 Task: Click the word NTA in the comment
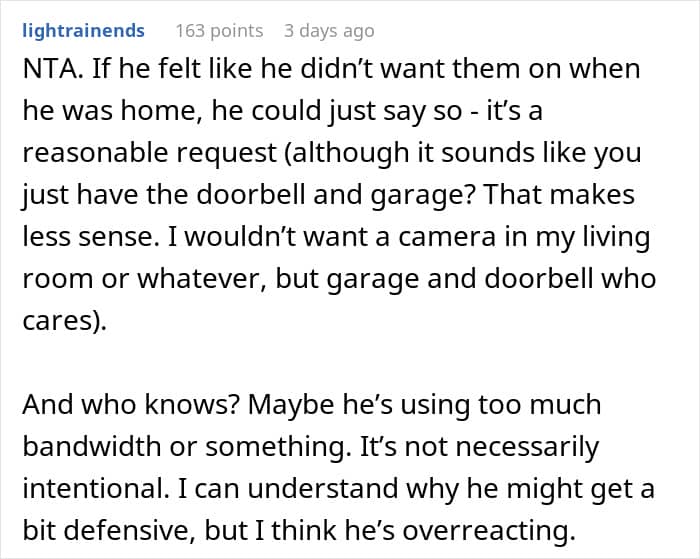click(49, 70)
